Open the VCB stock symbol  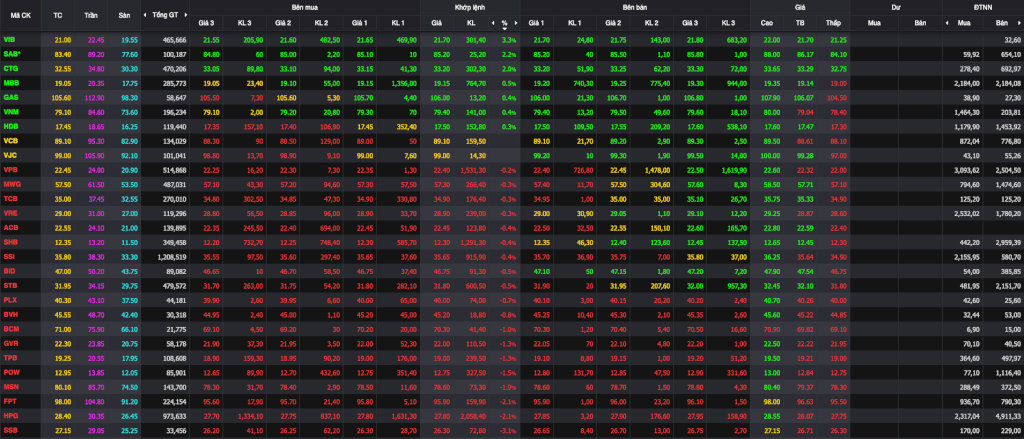pyautogui.click(x=10, y=140)
